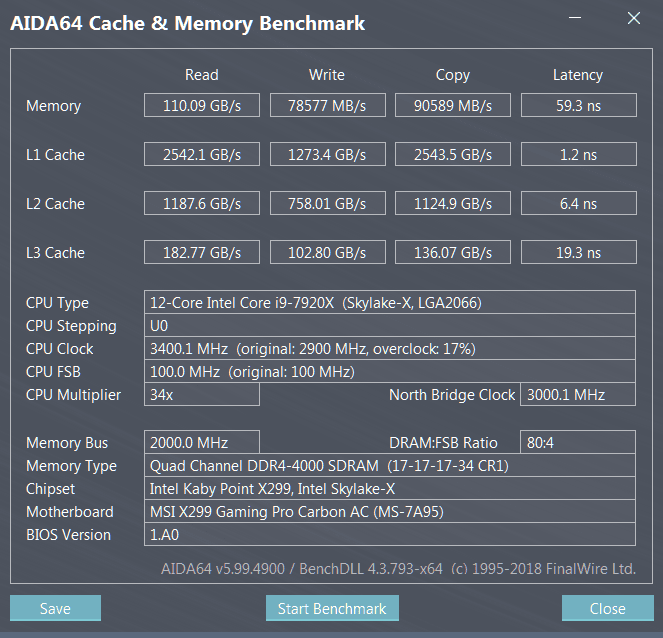Click the North Bridge Clock value

pyautogui.click(x=578, y=395)
